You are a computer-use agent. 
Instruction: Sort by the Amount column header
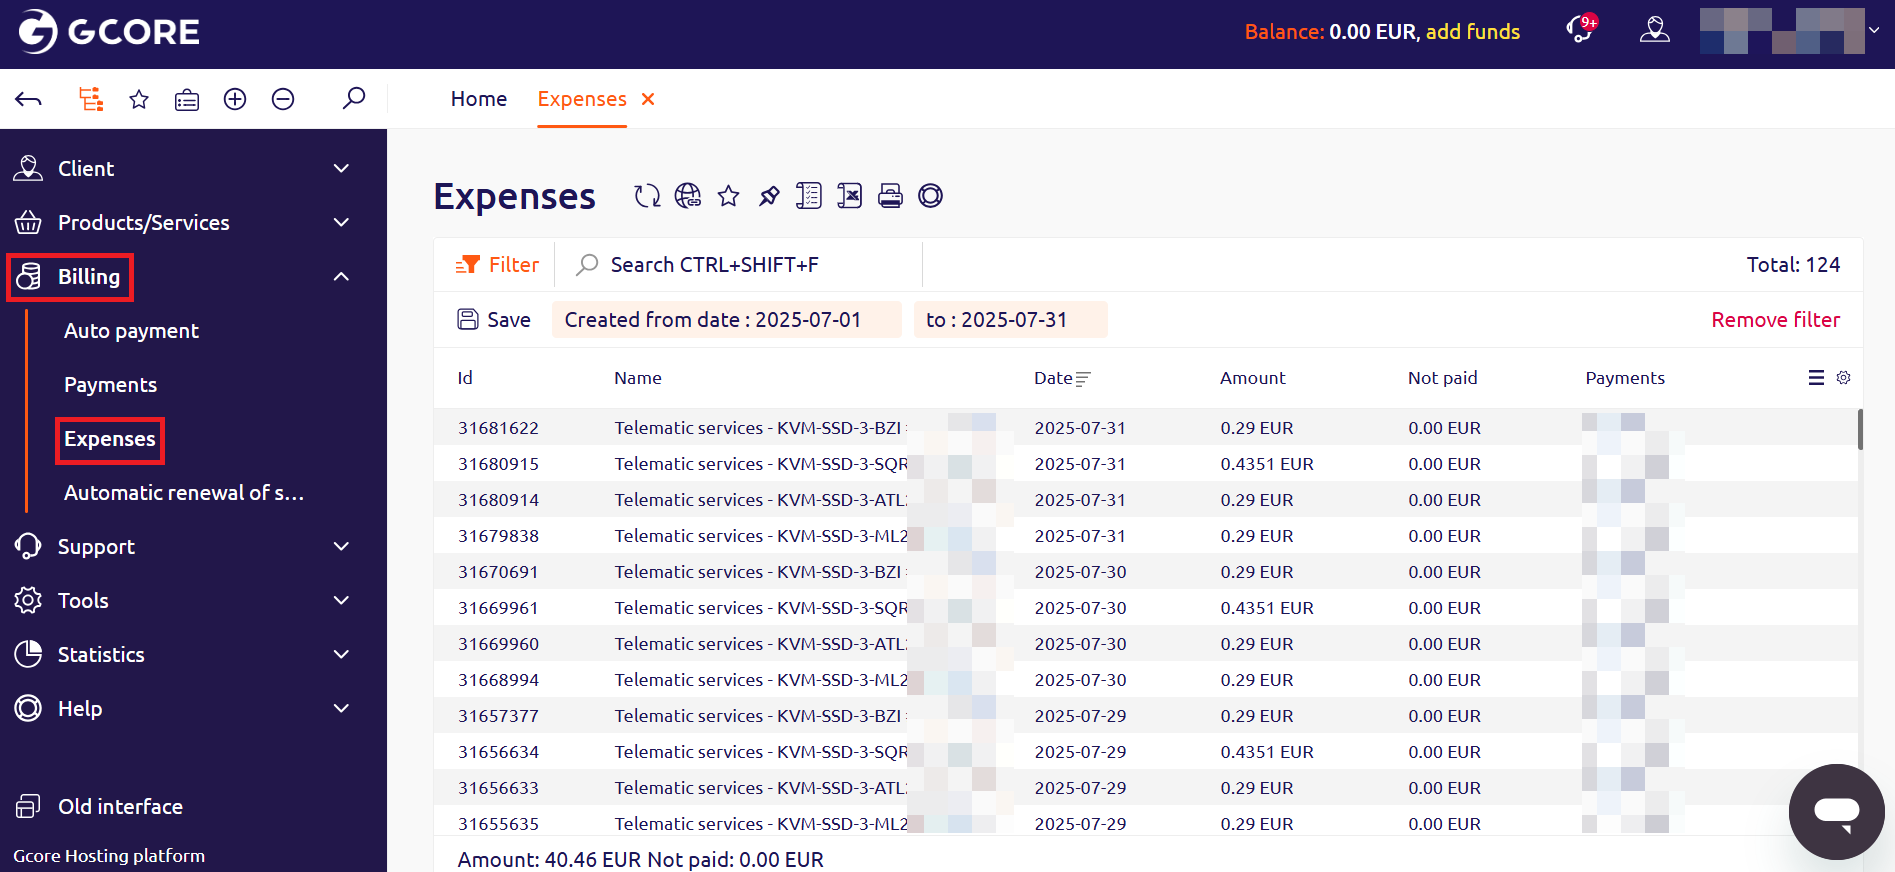(x=1253, y=378)
